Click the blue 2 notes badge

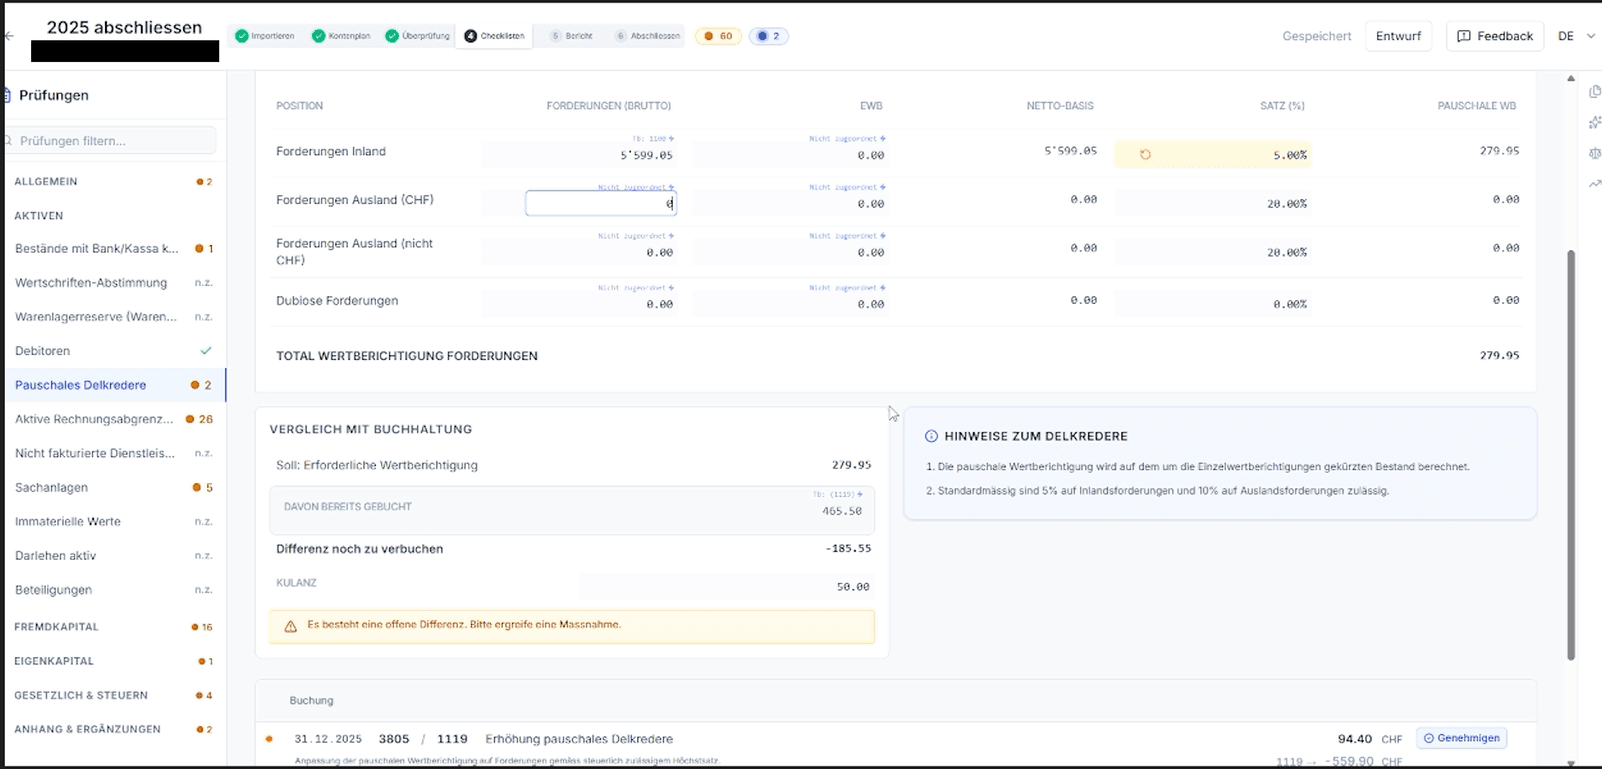point(768,36)
